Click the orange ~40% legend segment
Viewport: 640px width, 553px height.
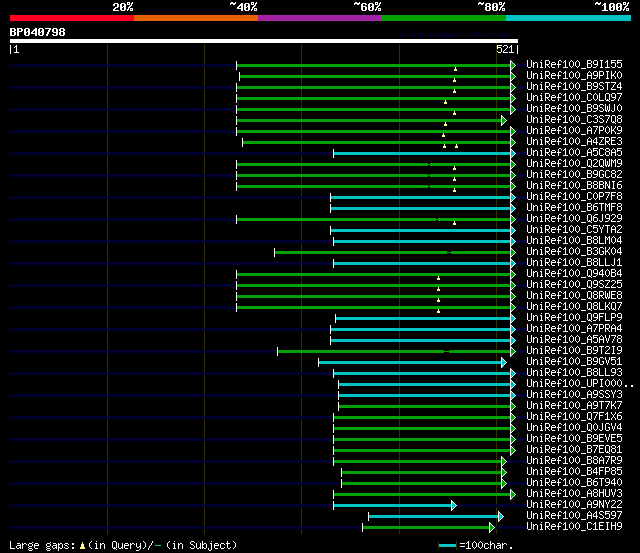click(196, 18)
